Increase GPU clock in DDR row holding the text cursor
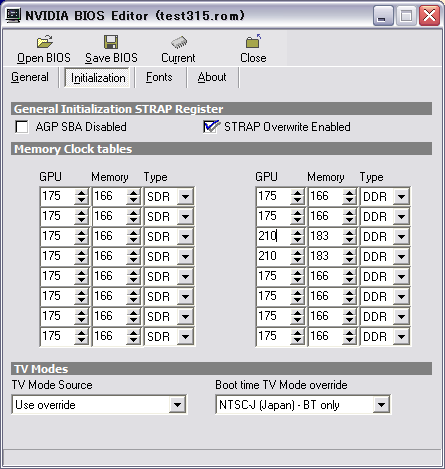Viewport: 445px width, 469px height. (x=297, y=233)
